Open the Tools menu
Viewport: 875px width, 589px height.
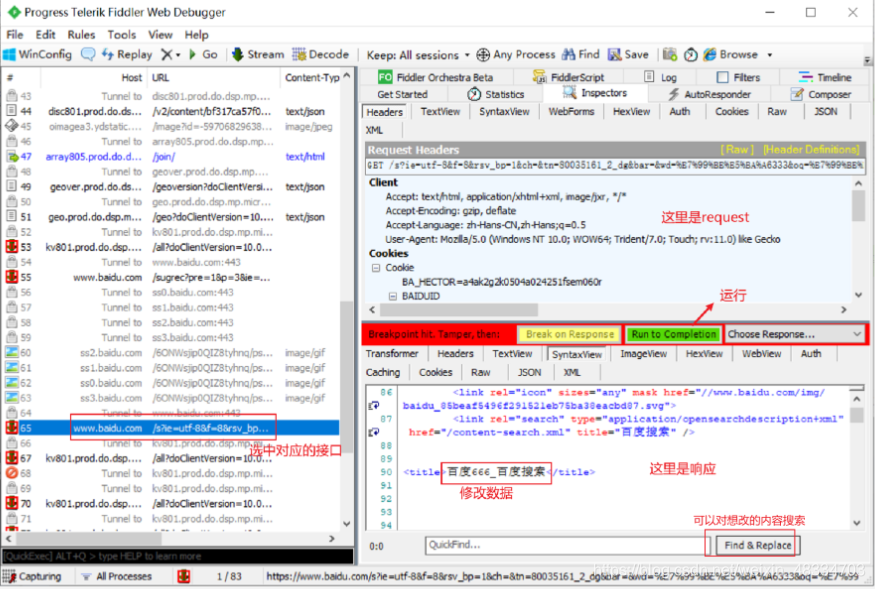pos(122,35)
